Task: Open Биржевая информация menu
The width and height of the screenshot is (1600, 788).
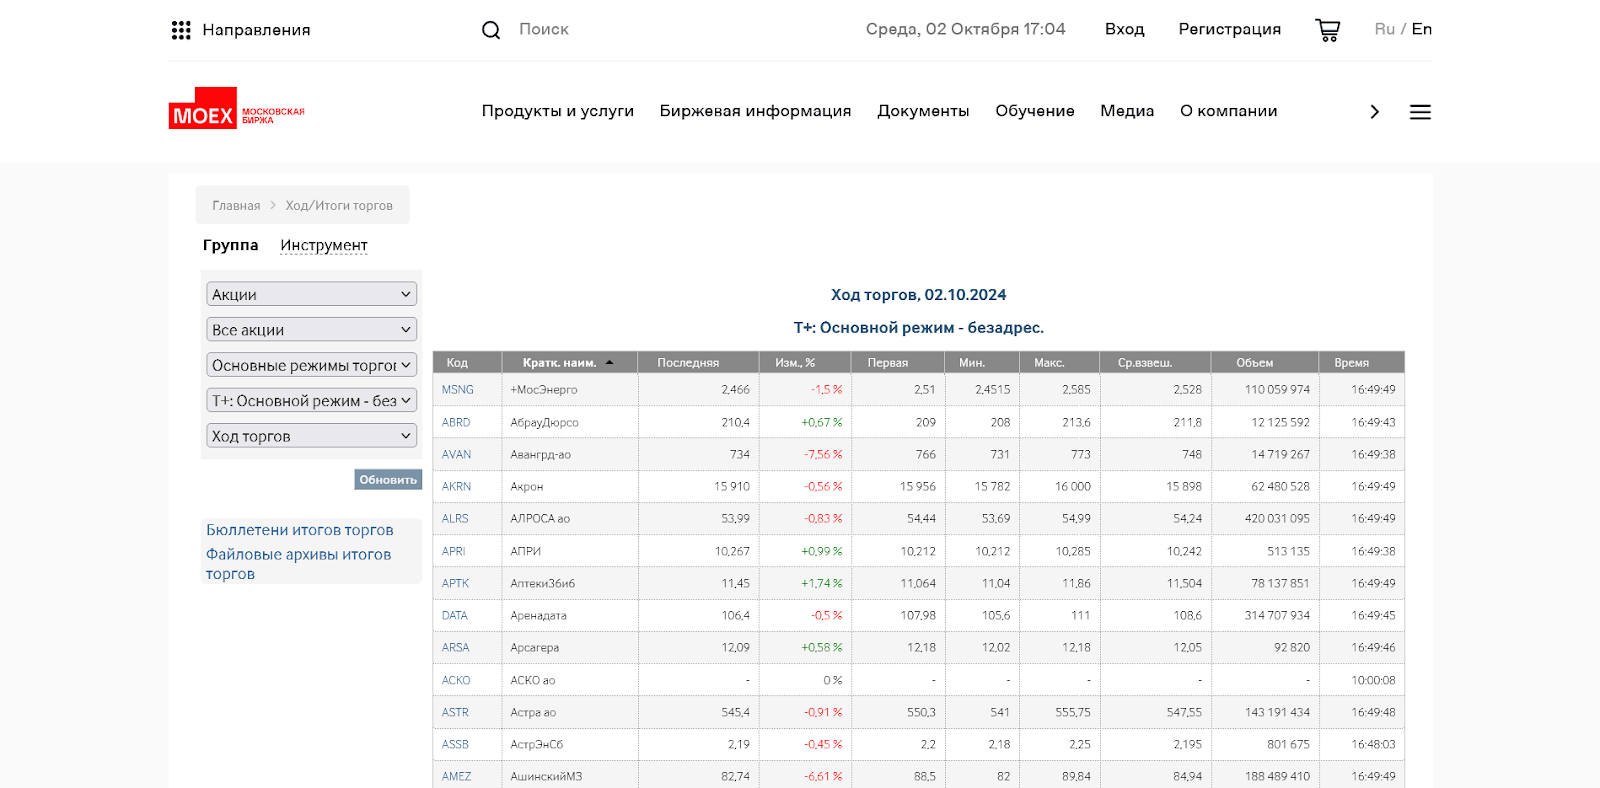Action: [x=755, y=111]
